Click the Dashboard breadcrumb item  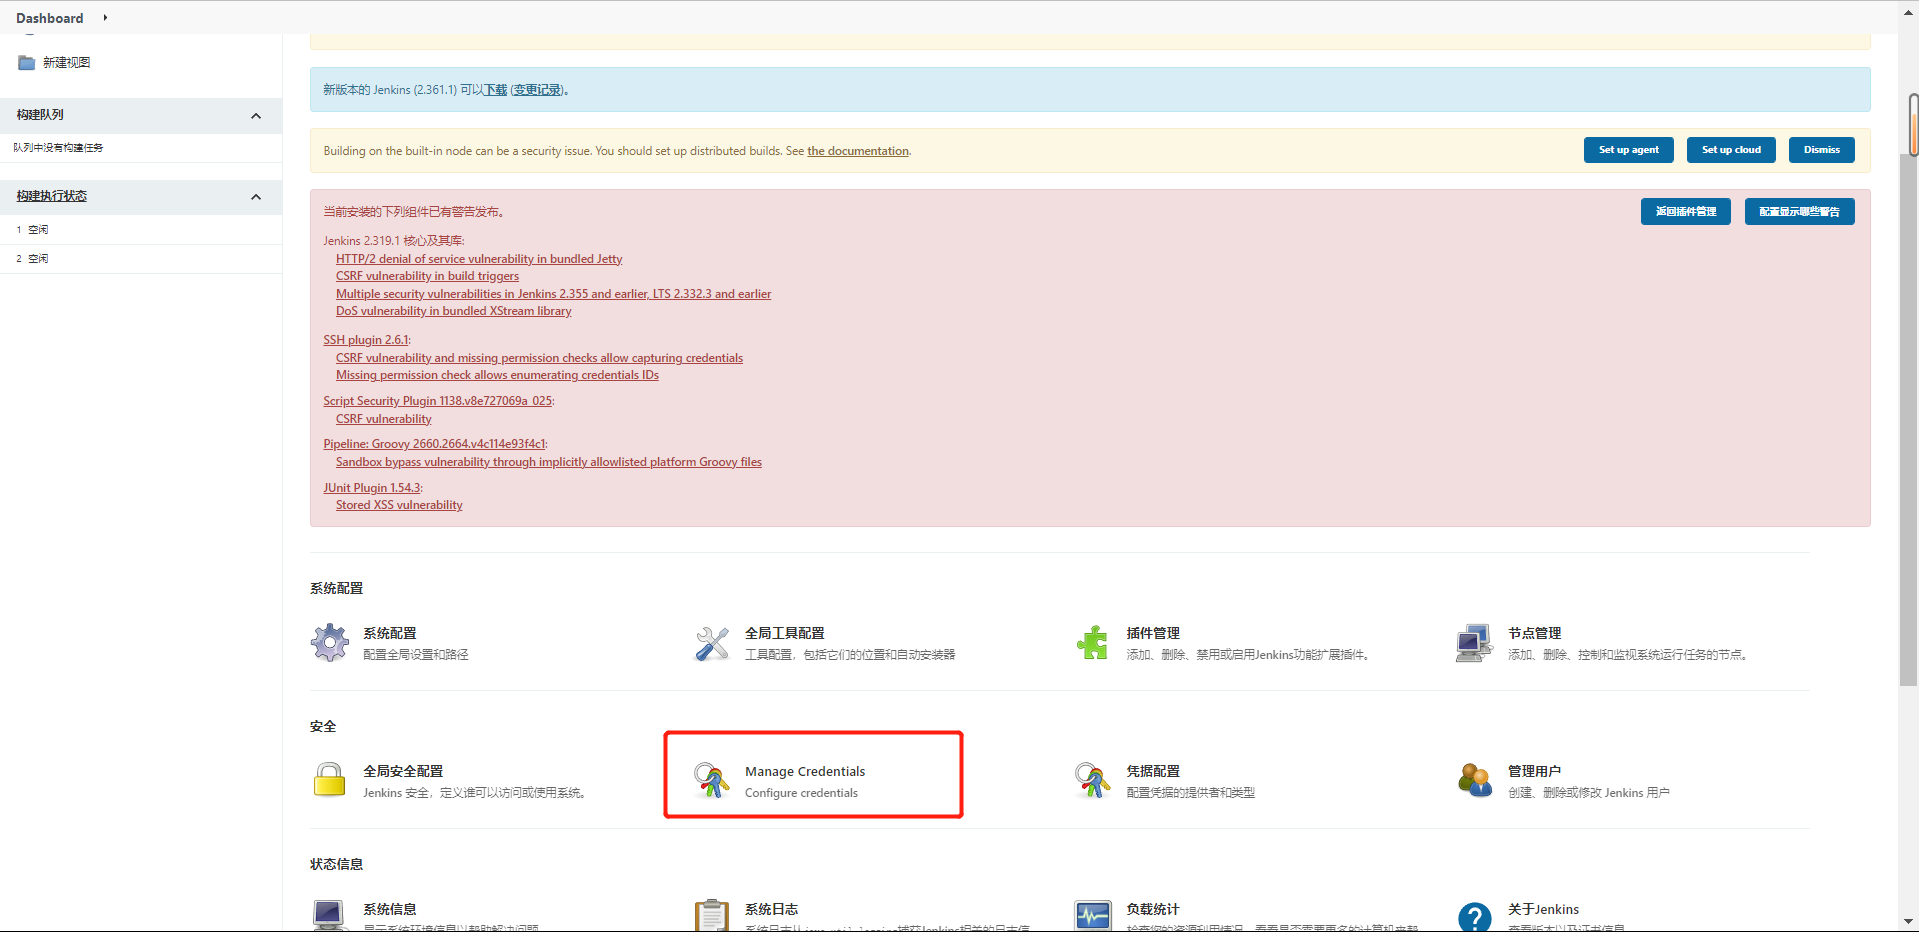(x=50, y=18)
